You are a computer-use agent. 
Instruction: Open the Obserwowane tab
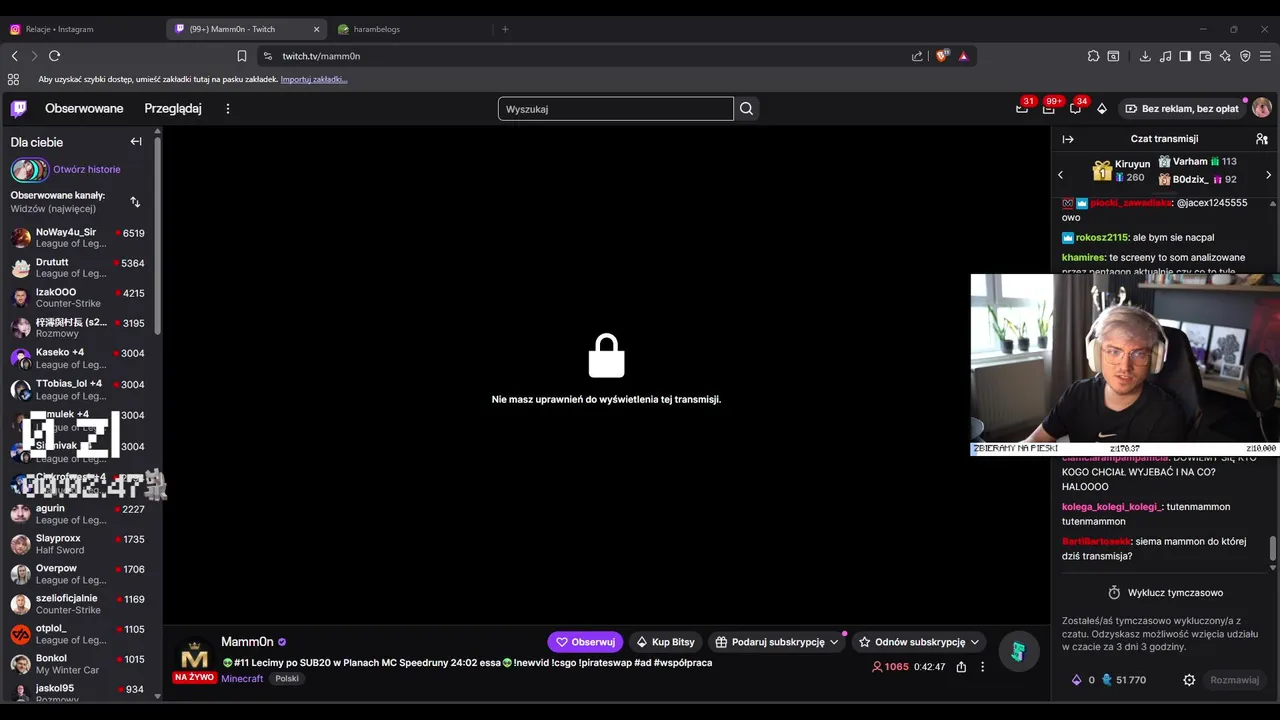84,109
